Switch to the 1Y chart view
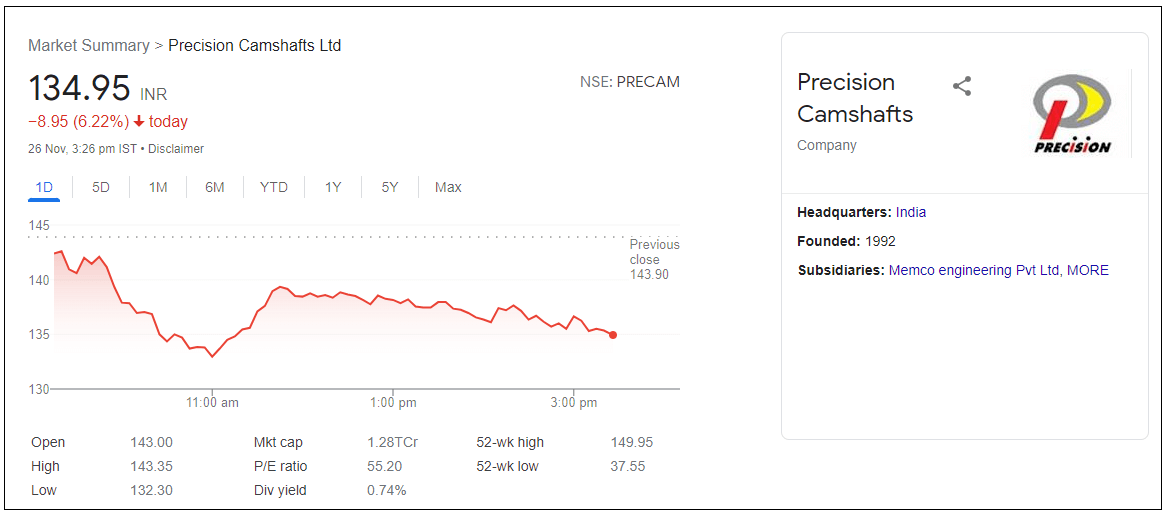 (333, 187)
